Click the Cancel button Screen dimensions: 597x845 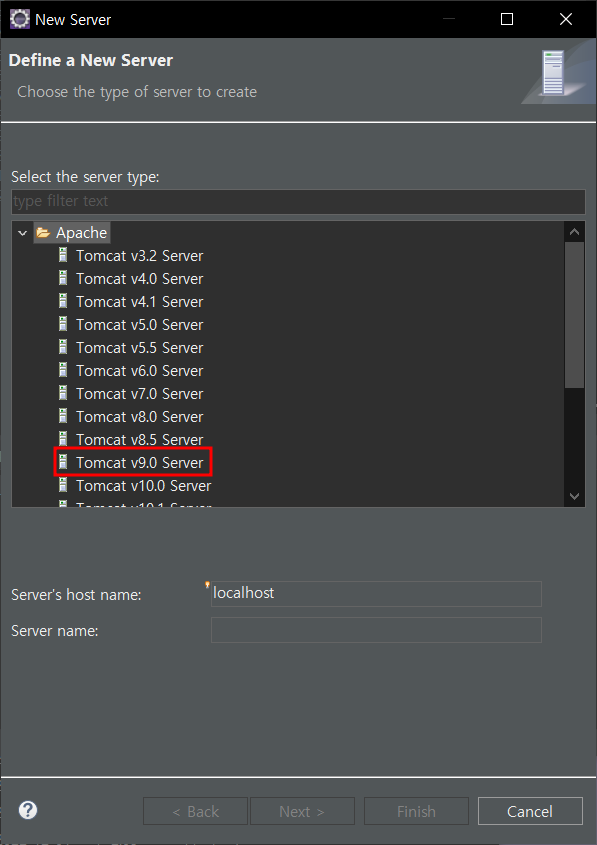[x=530, y=811]
